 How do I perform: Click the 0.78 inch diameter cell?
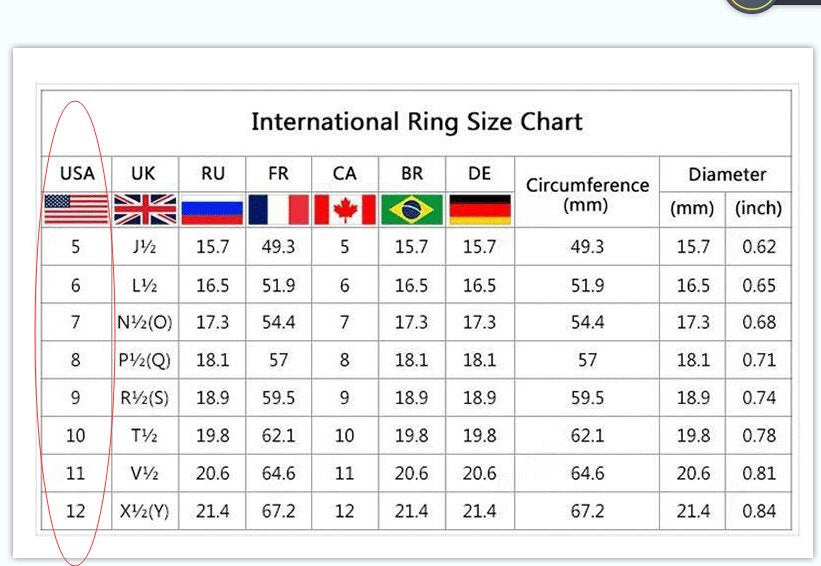pyautogui.click(x=759, y=436)
